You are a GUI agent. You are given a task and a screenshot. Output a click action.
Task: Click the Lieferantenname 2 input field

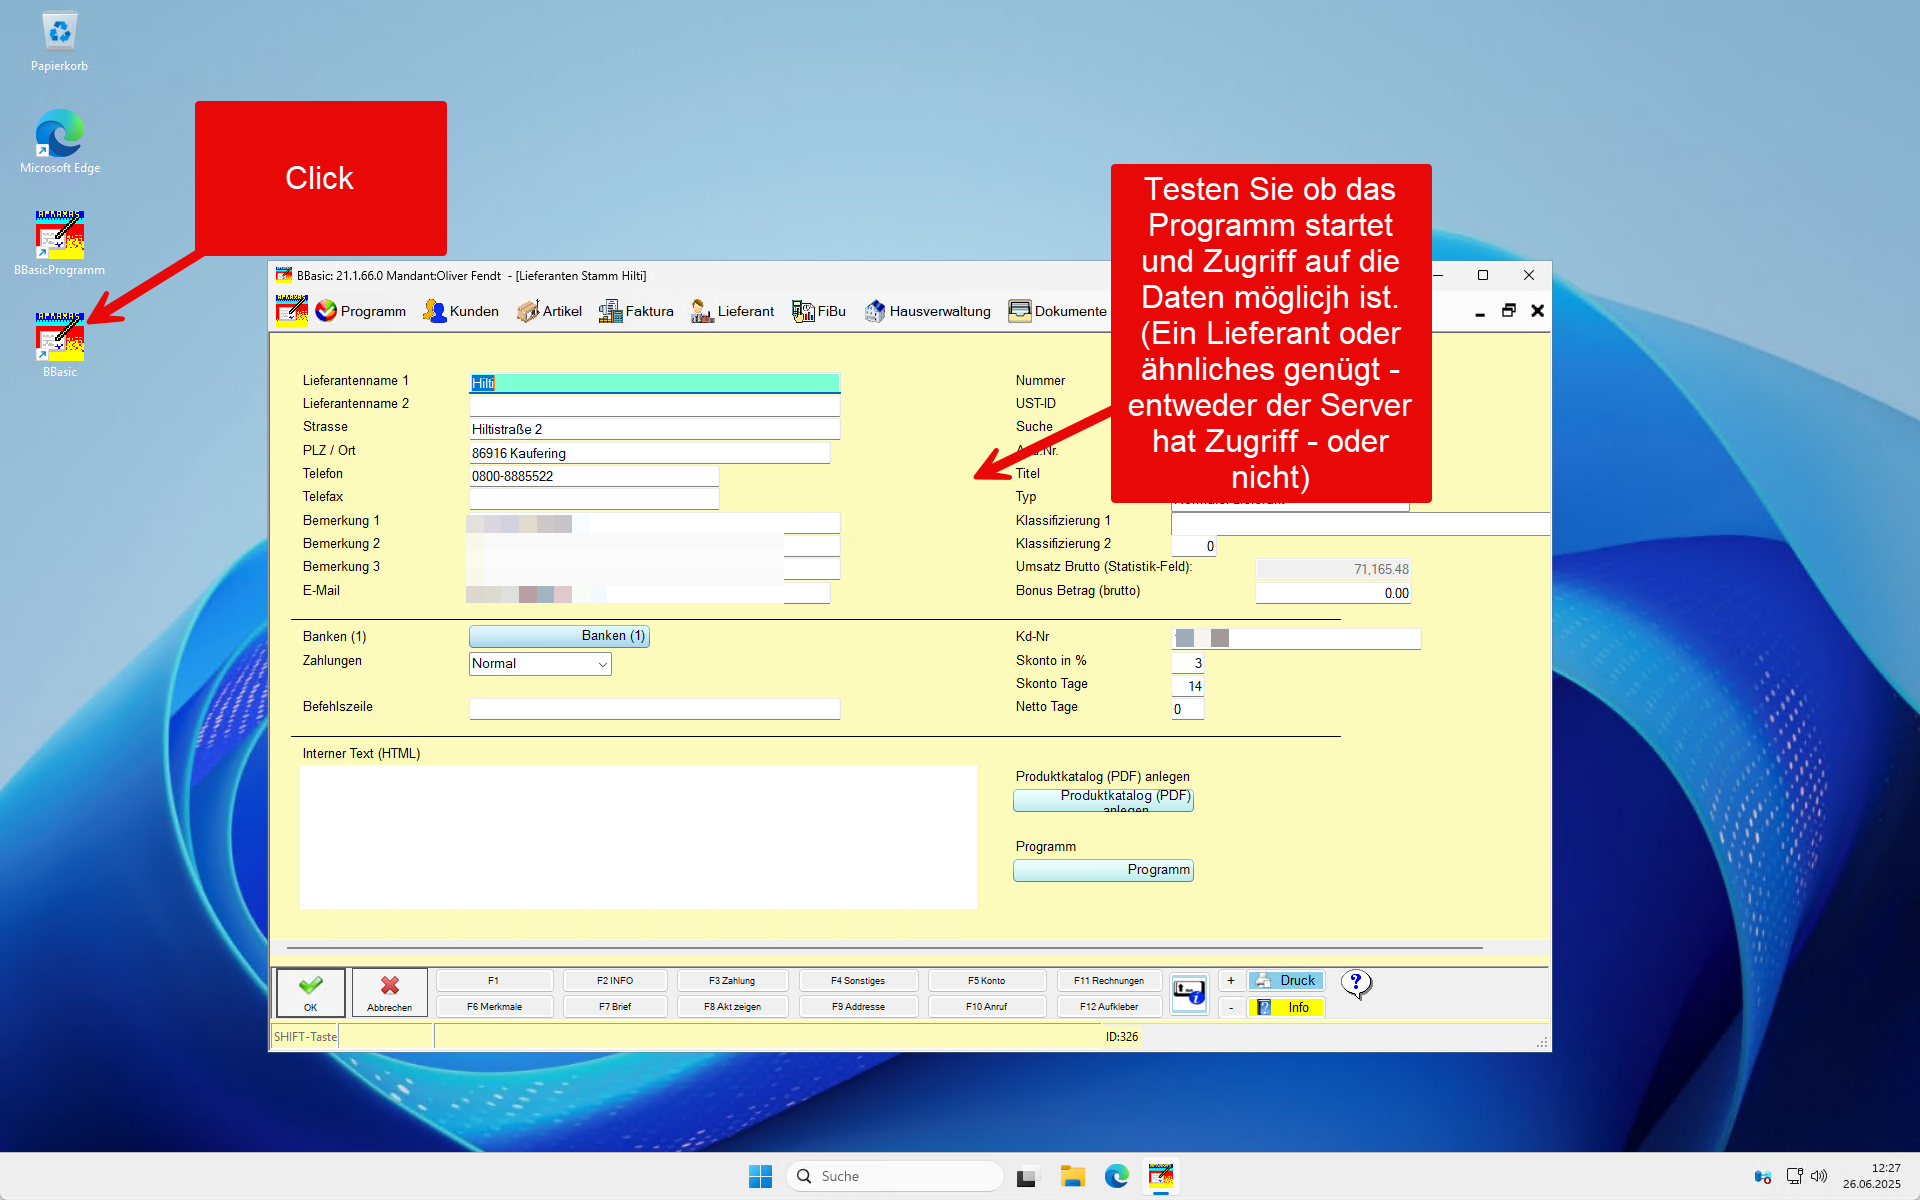pyautogui.click(x=654, y=406)
